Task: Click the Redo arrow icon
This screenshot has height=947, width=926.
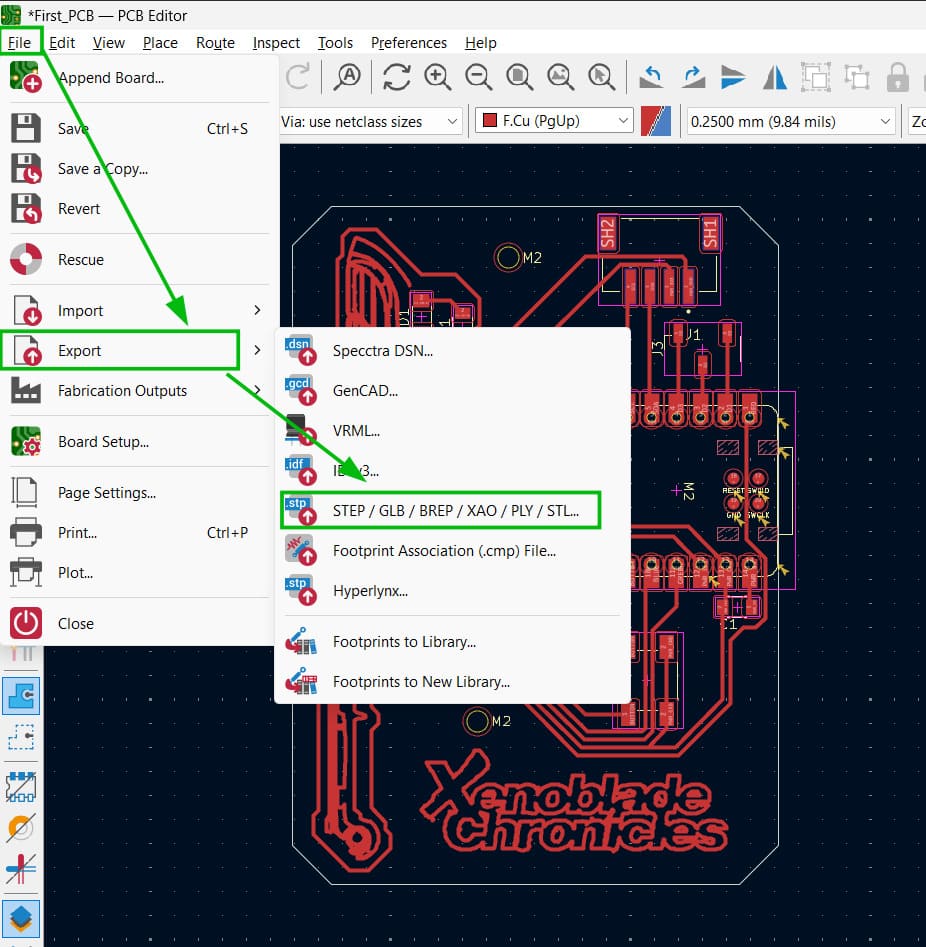Action: [x=297, y=77]
